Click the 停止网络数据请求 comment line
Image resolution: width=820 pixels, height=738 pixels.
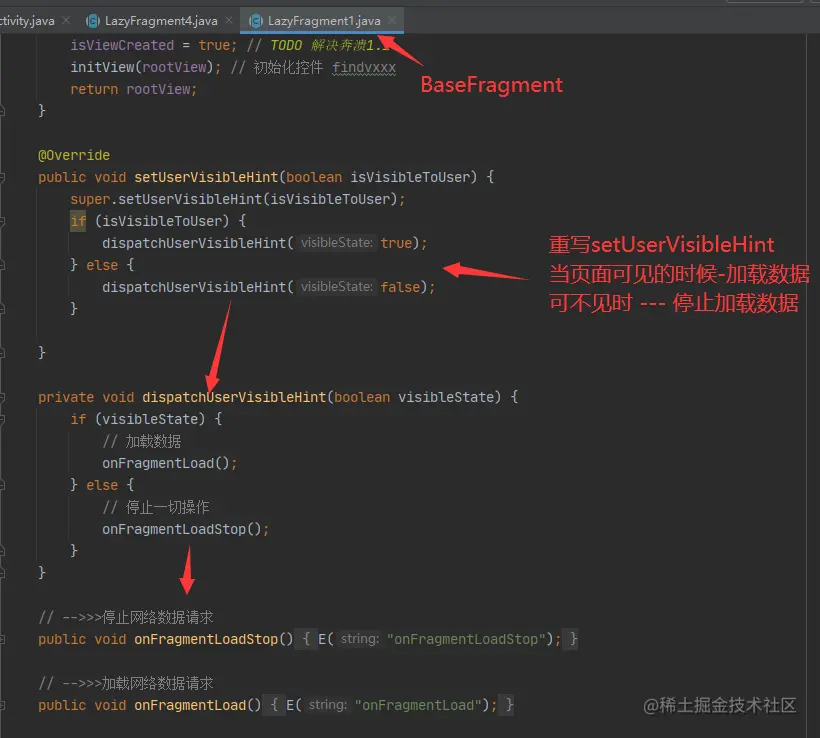click(x=126, y=617)
